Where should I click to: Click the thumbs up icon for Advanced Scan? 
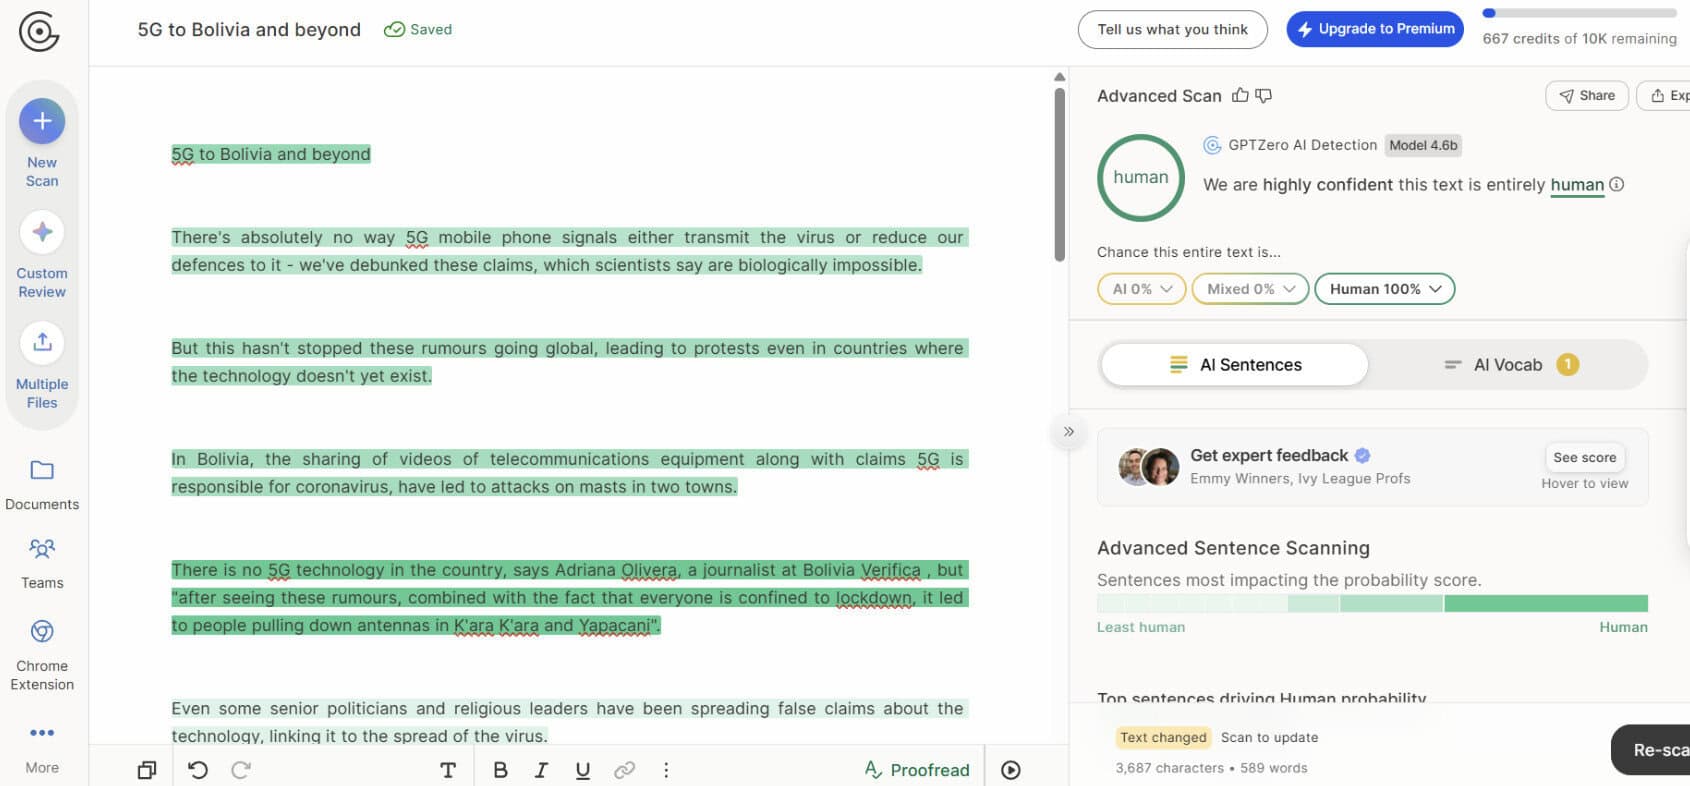(1240, 95)
